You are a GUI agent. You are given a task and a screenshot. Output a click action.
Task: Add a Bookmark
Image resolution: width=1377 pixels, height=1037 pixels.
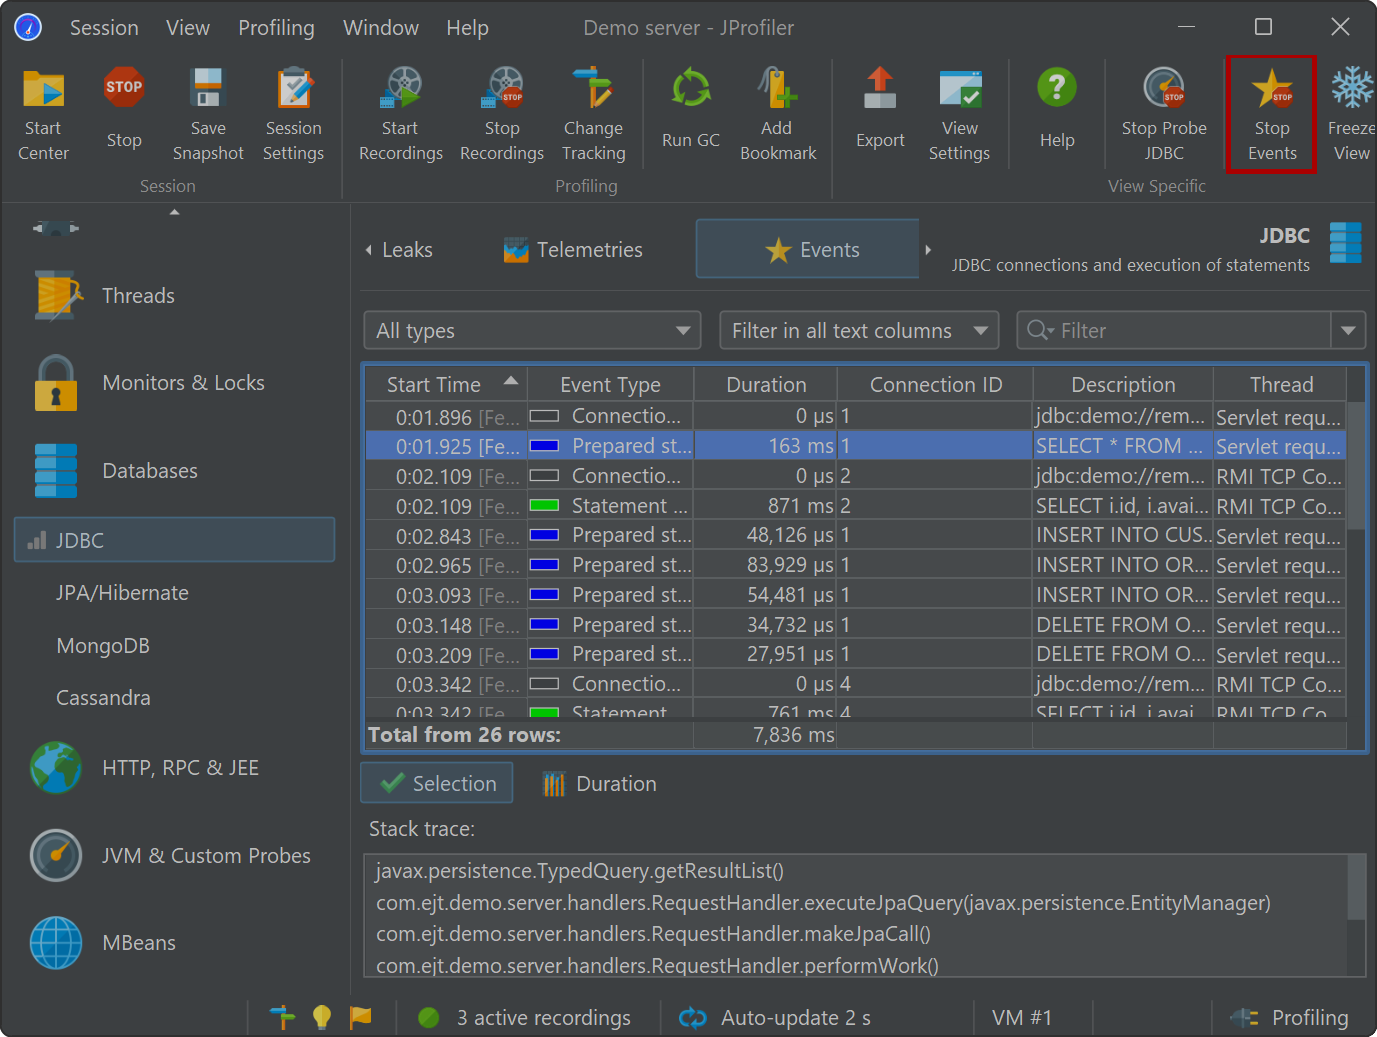(777, 114)
